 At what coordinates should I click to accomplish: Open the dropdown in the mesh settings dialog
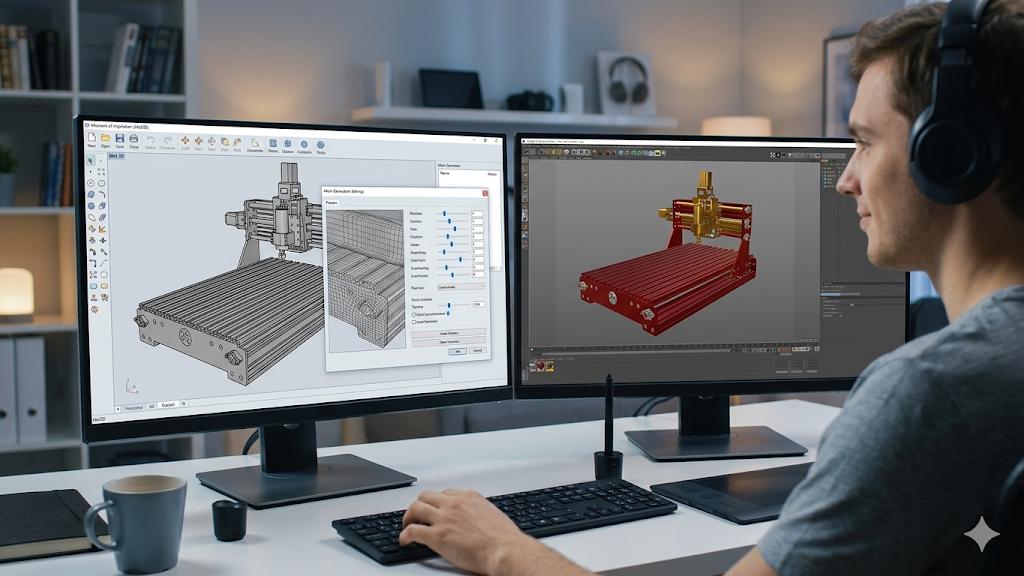tap(459, 286)
